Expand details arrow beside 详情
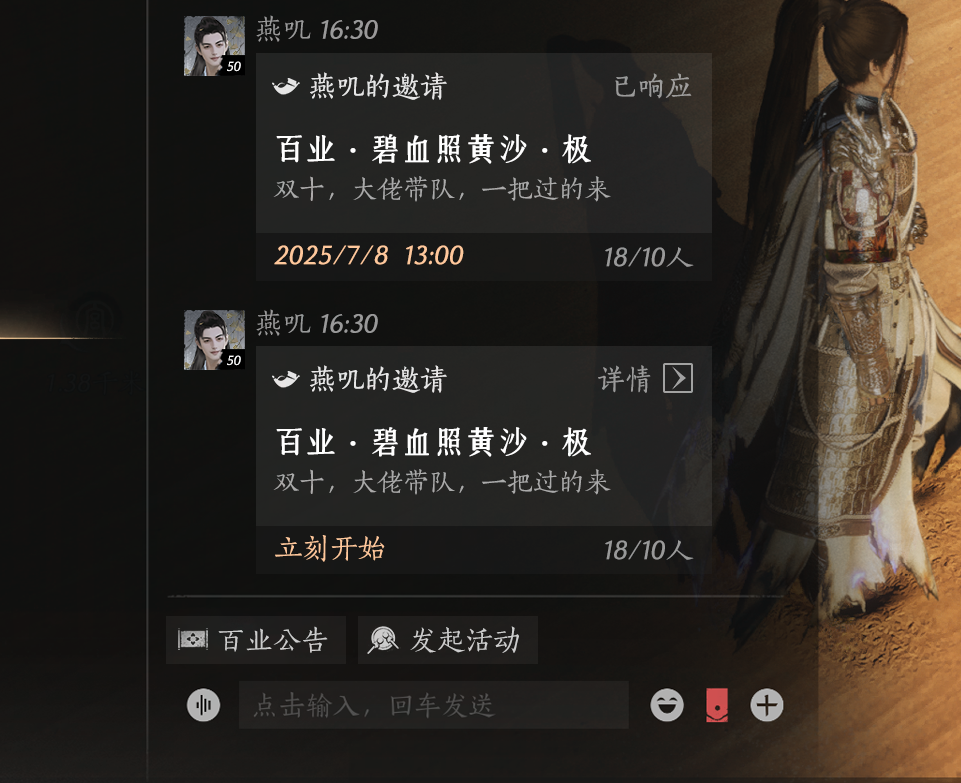The image size is (961, 783). point(678,378)
